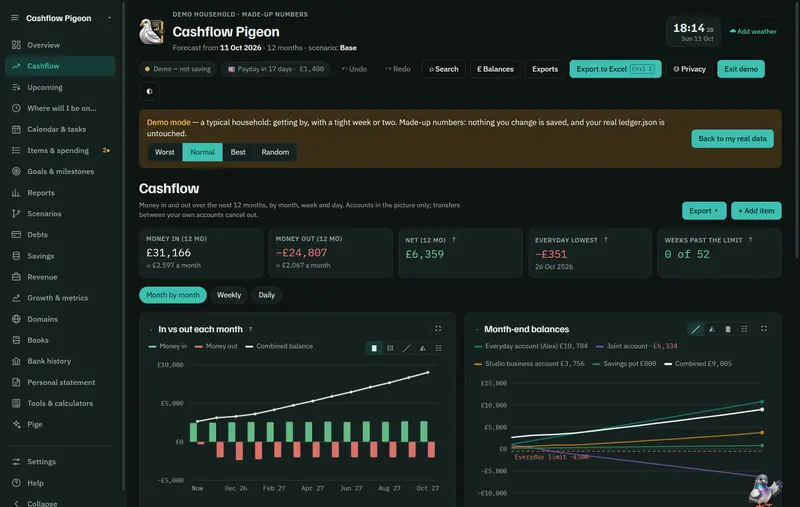800x507 pixels.
Task: Open the Exports button in toolbar
Action: coord(545,69)
